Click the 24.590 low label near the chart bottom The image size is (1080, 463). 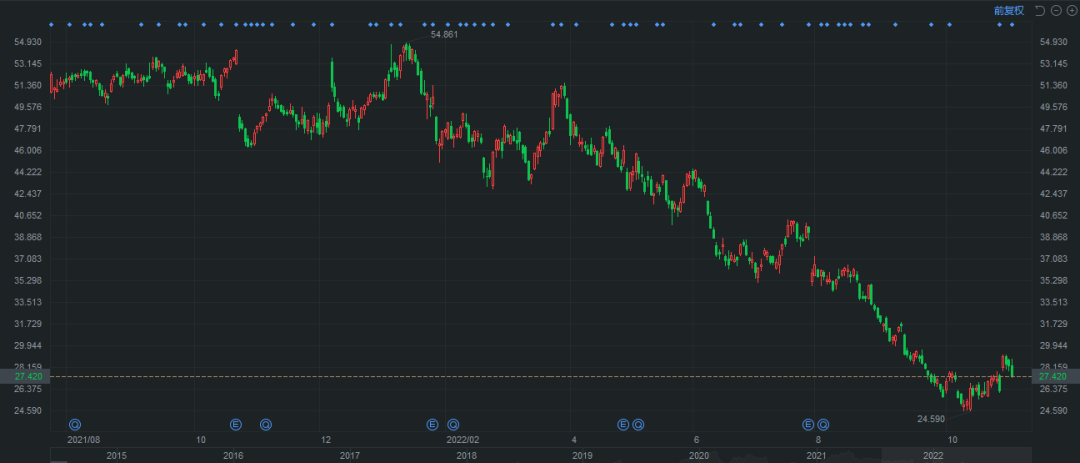[931, 418]
